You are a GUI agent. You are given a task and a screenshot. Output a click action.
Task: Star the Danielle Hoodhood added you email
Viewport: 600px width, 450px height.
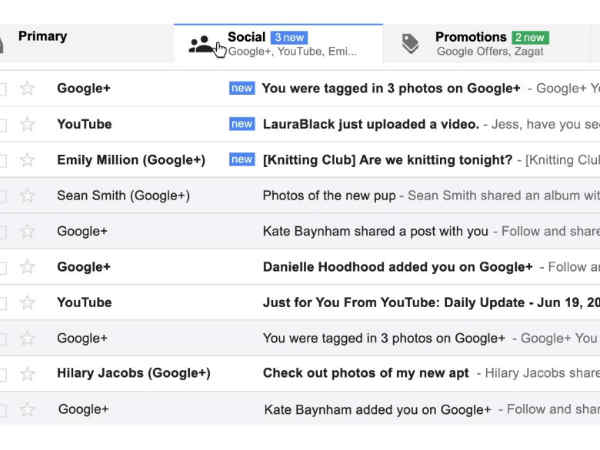click(x=27, y=267)
